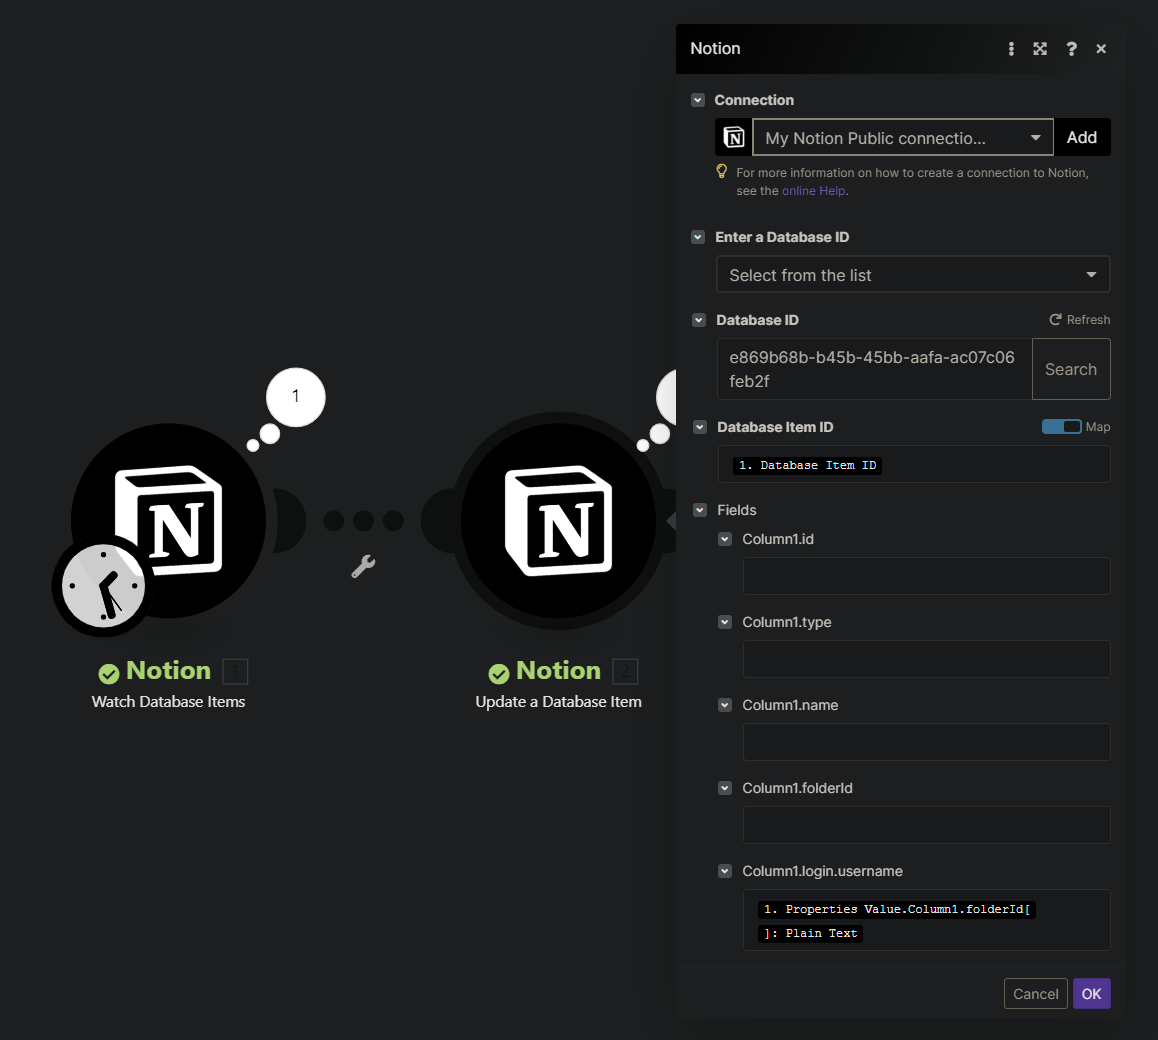Collapse the Column1.login.username field

725,871
